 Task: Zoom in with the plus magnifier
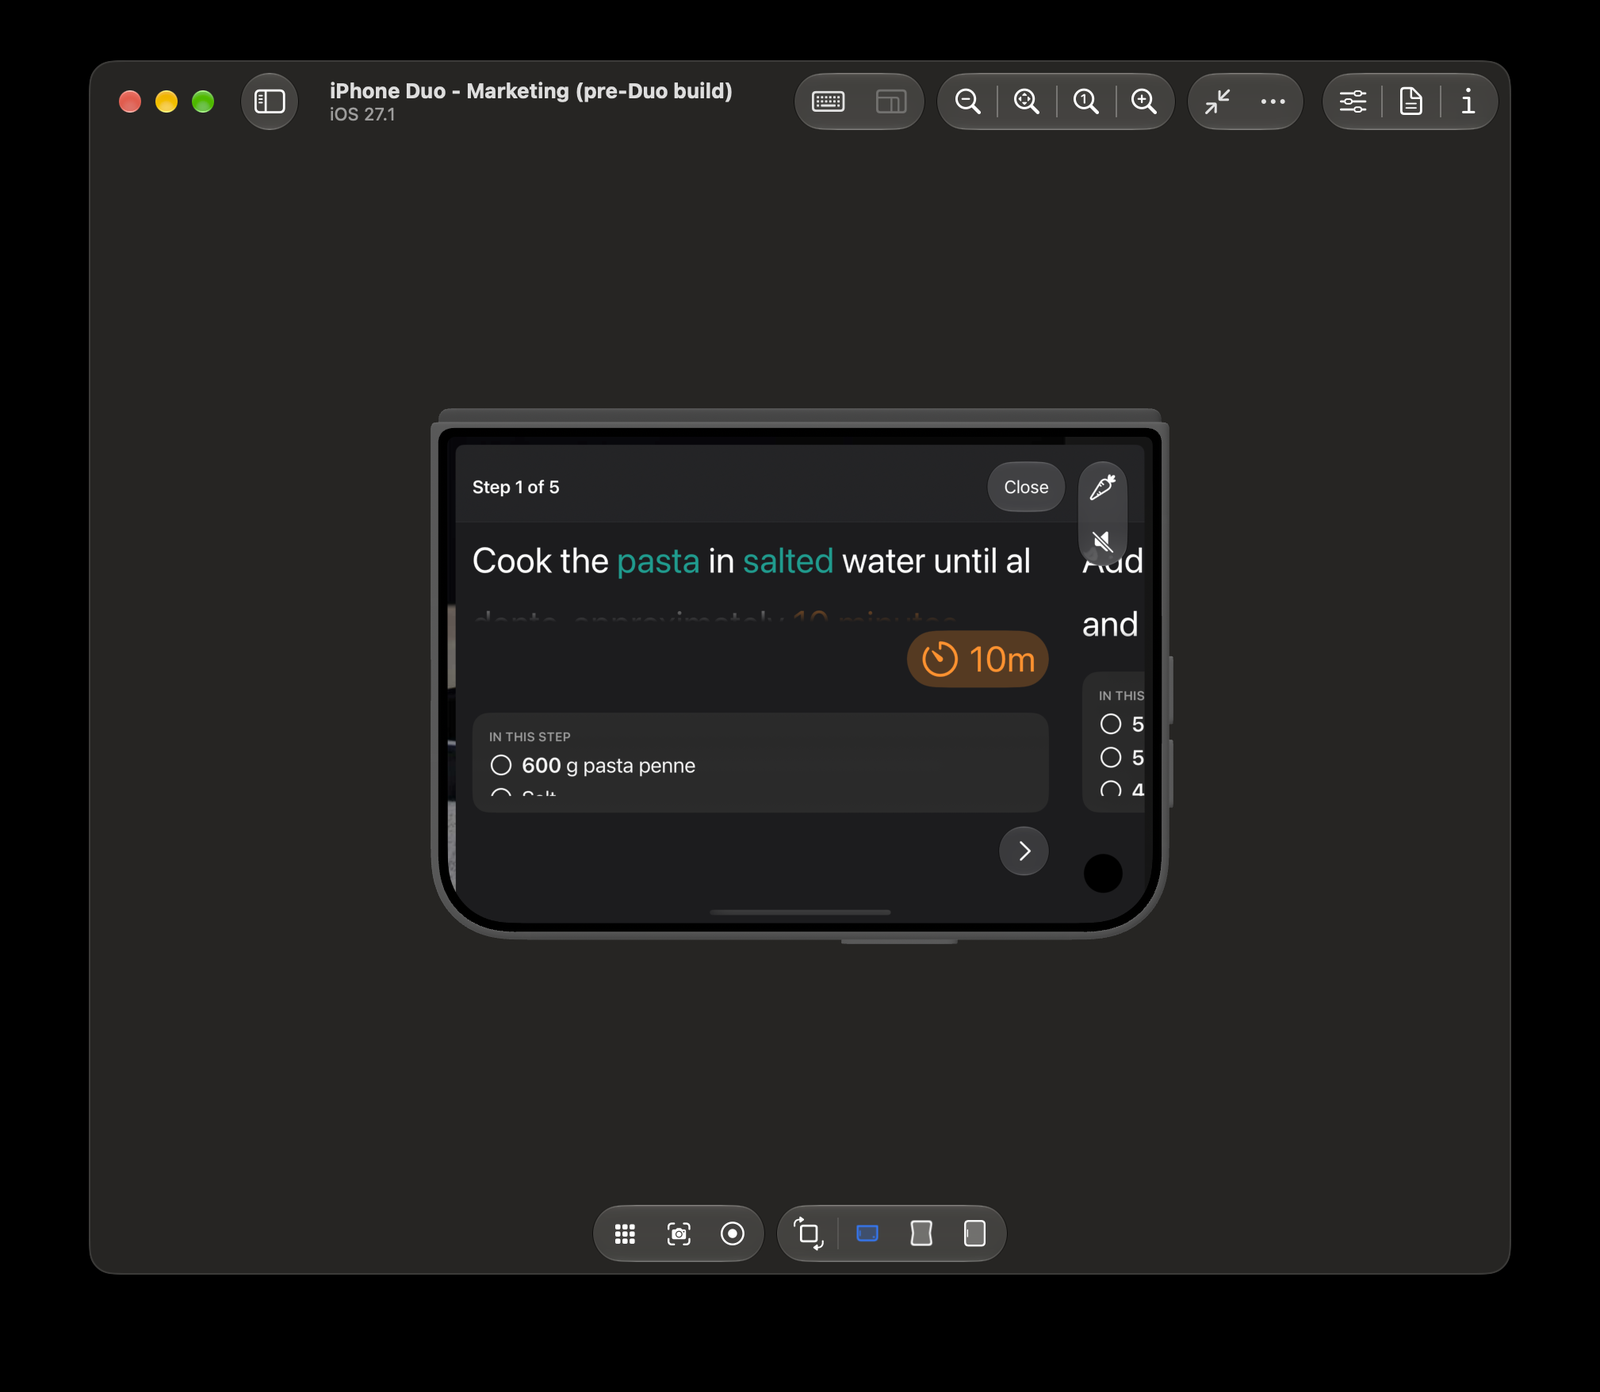(1143, 101)
